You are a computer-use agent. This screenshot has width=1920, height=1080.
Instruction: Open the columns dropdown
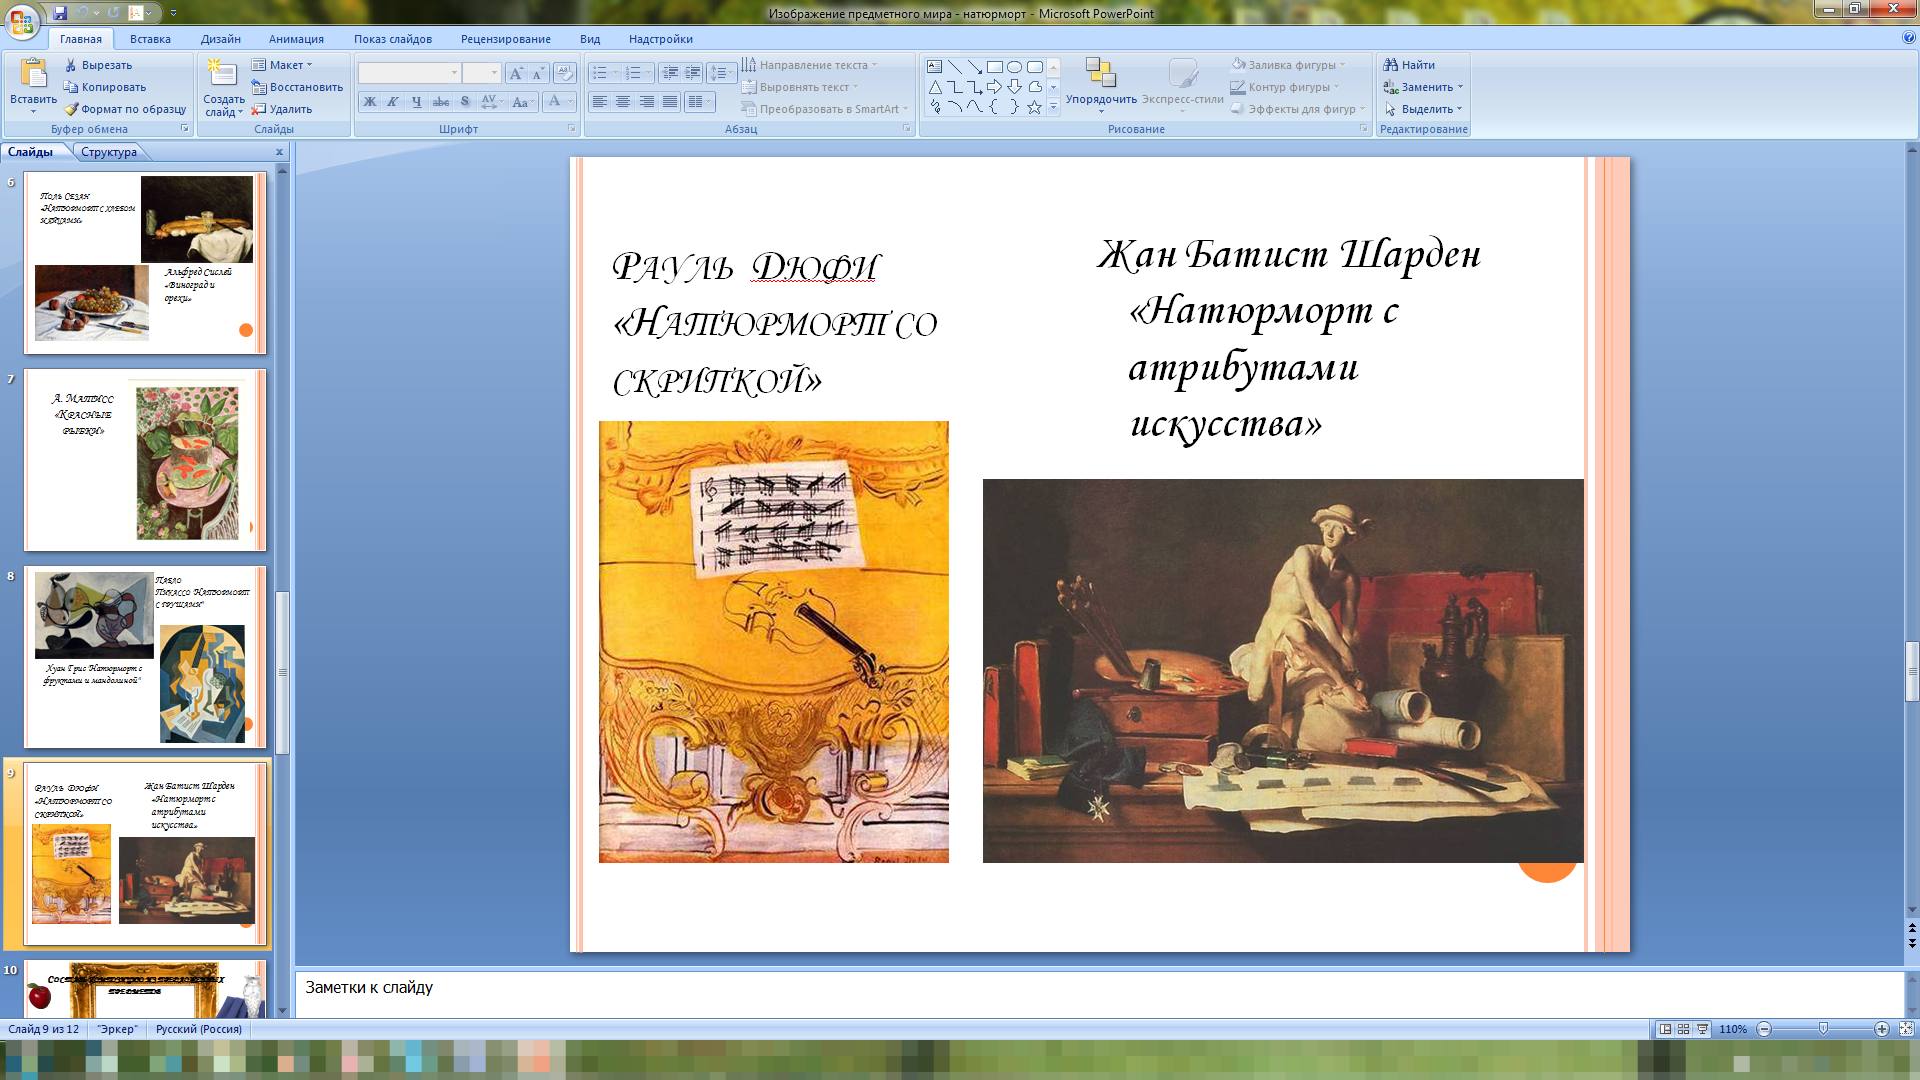pyautogui.click(x=699, y=101)
